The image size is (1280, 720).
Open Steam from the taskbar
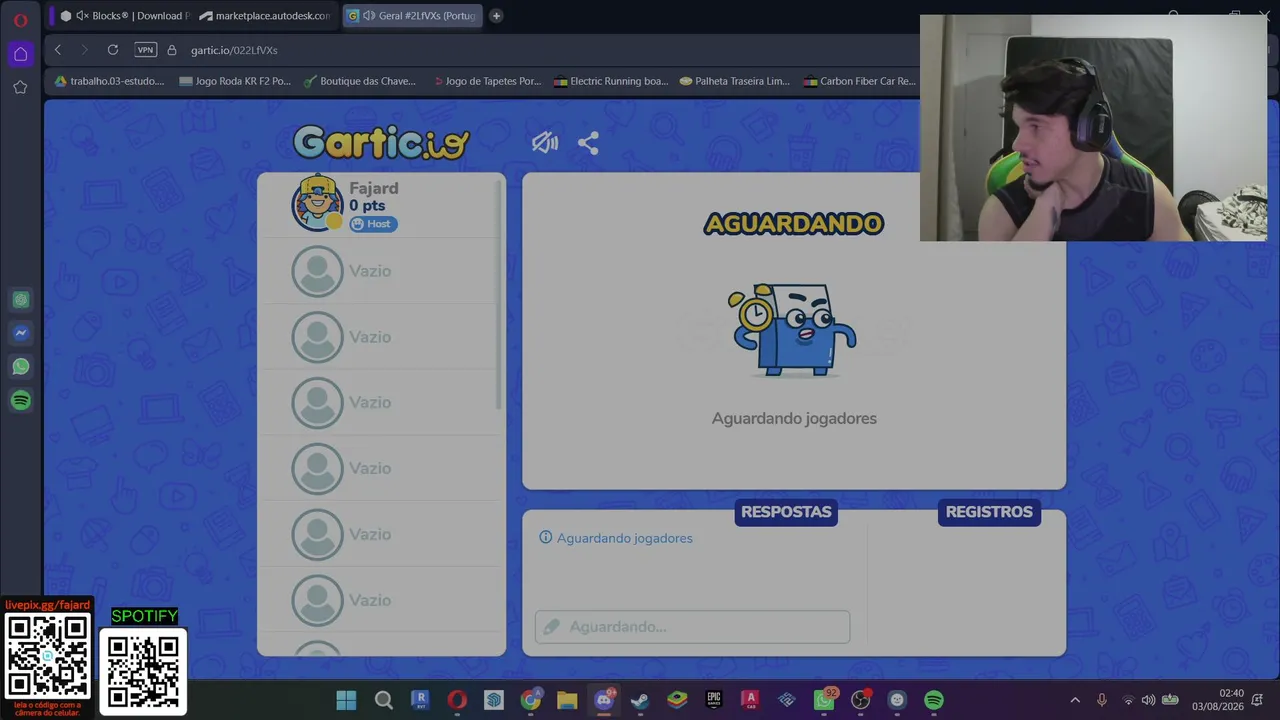tap(640, 700)
